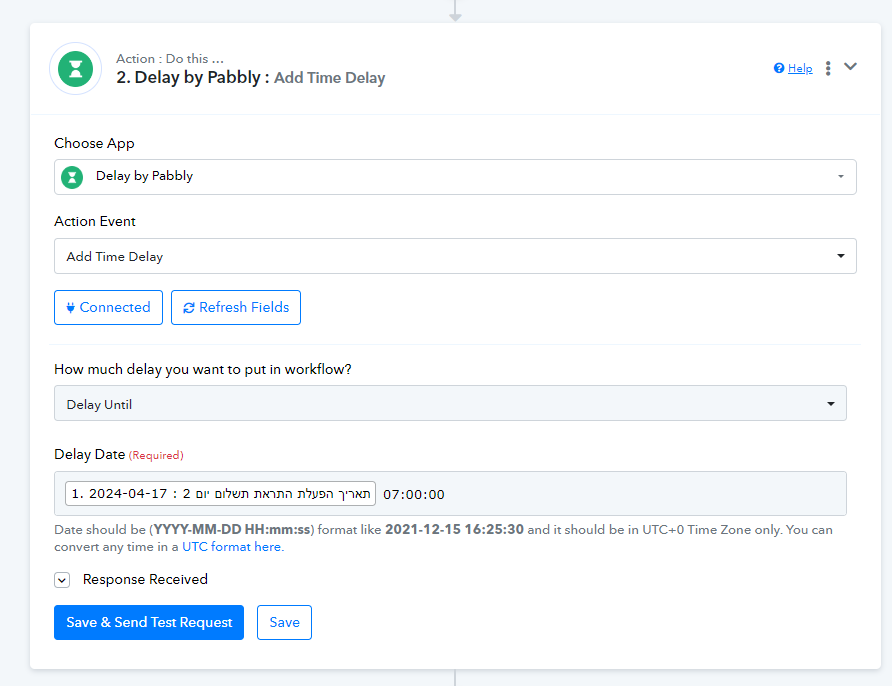Viewport: 892px width, 686px height.
Task: Click the Action : Do this ... label
Action: point(170,59)
